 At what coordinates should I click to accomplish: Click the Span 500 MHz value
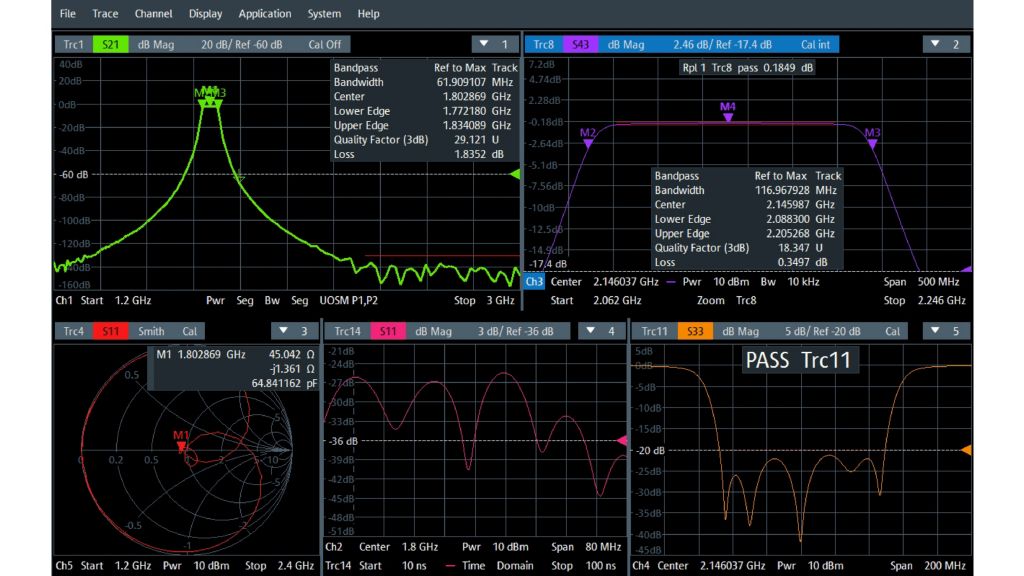tap(938, 281)
